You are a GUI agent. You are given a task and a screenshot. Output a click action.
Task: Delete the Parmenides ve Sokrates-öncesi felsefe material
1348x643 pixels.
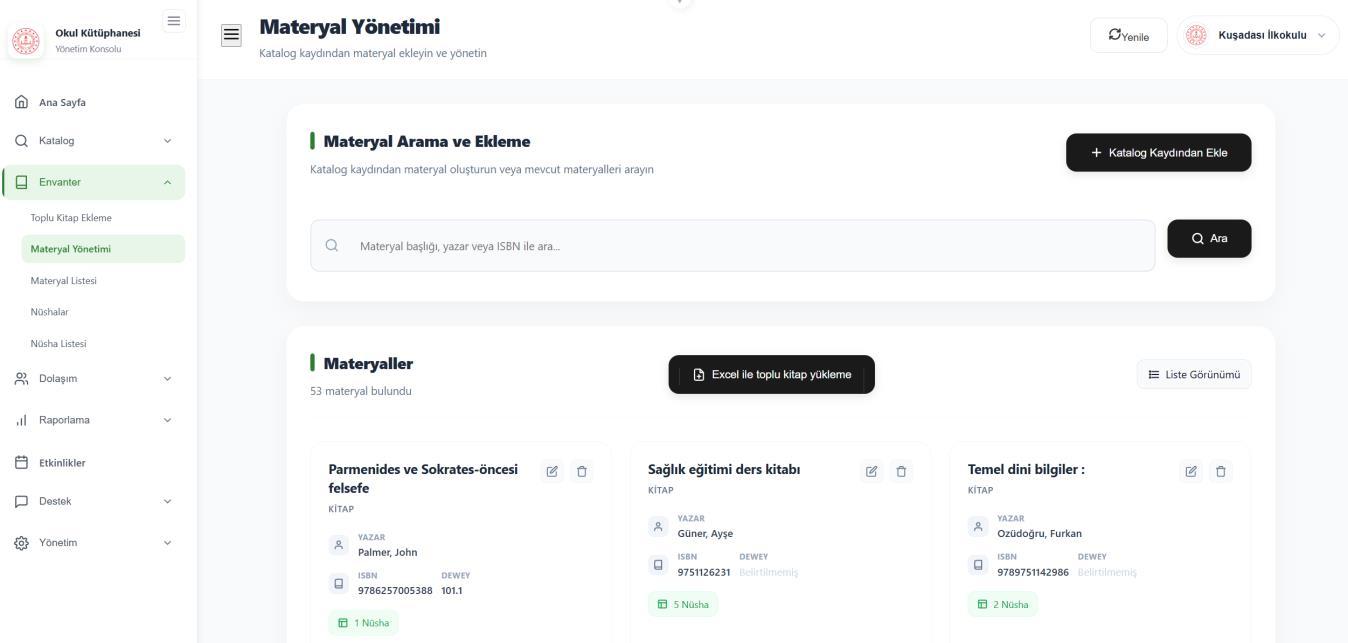[x=582, y=471]
